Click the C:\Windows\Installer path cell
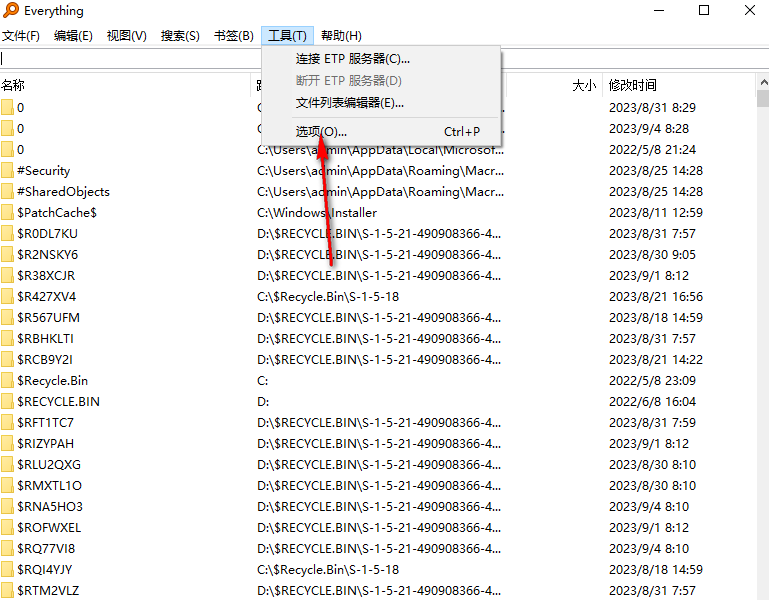 pyautogui.click(x=317, y=213)
